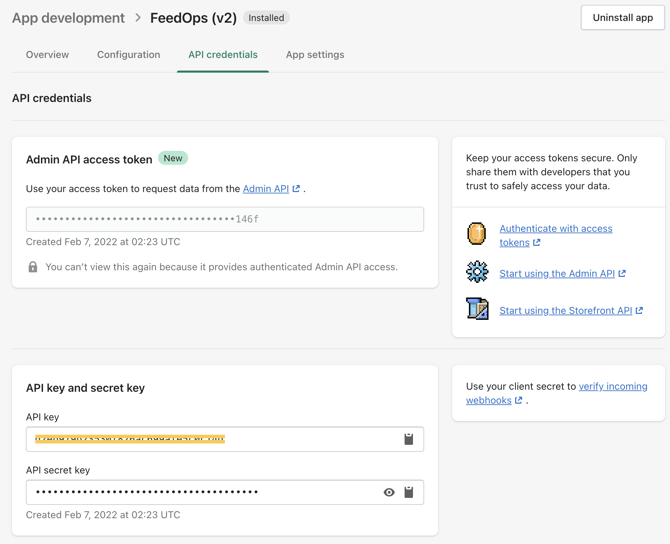Click the lock icon beside the can't-view notice
The height and width of the screenshot is (544, 670).
click(x=32, y=267)
